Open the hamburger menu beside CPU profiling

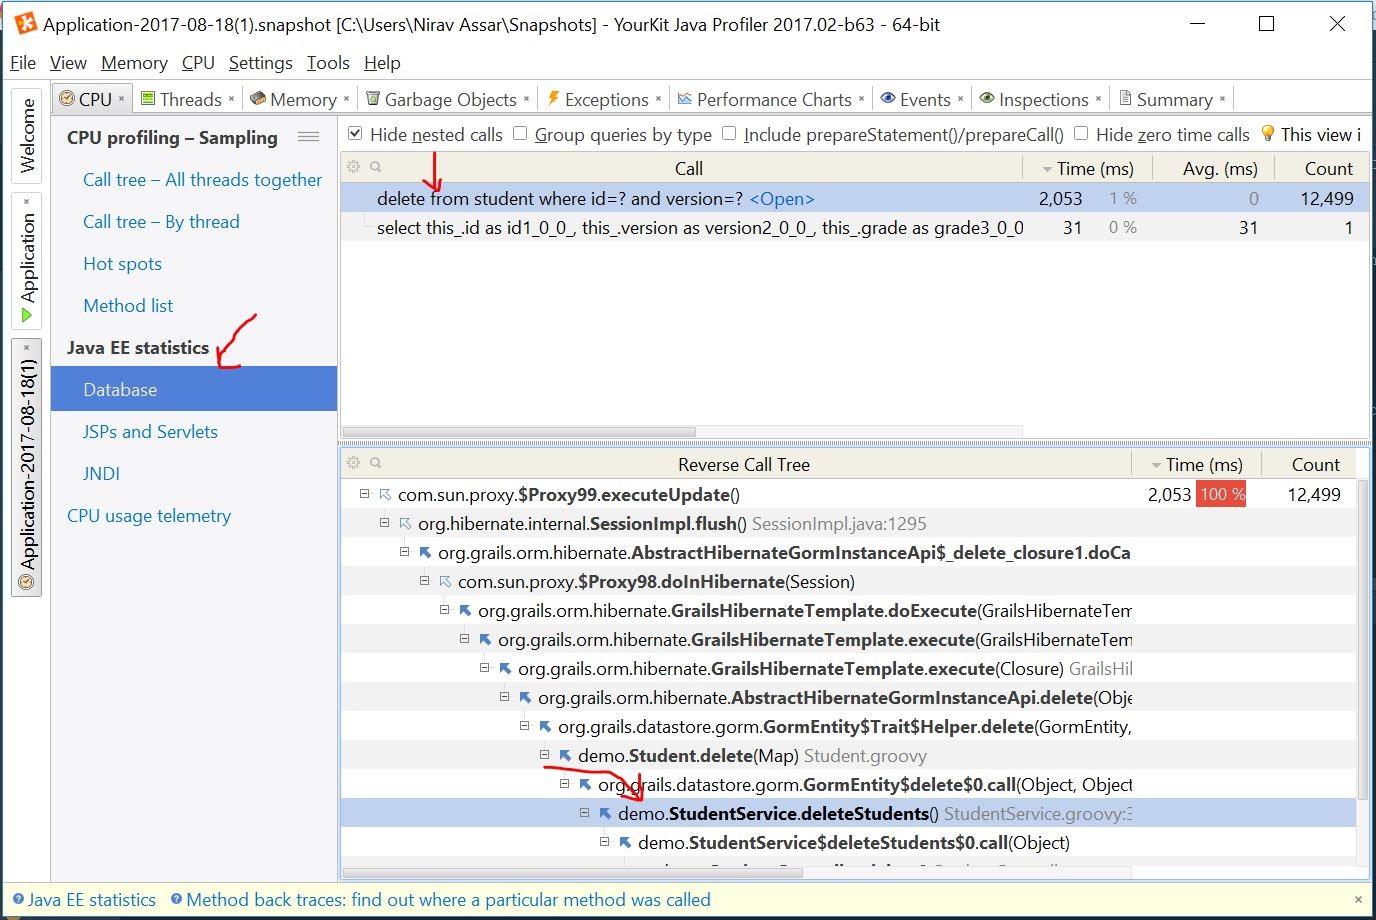309,137
